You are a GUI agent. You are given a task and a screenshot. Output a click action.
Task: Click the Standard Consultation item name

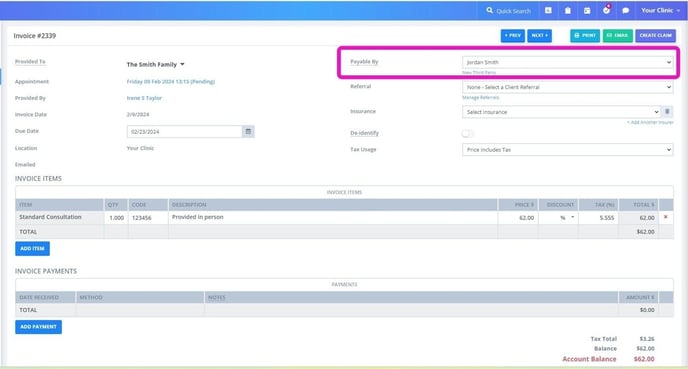(50, 217)
